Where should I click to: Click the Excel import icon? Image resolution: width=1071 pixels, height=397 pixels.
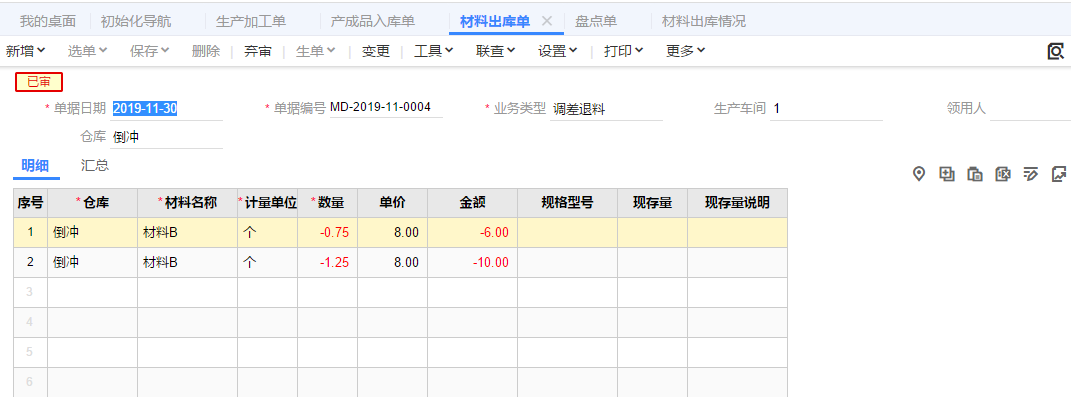tap(1003, 174)
